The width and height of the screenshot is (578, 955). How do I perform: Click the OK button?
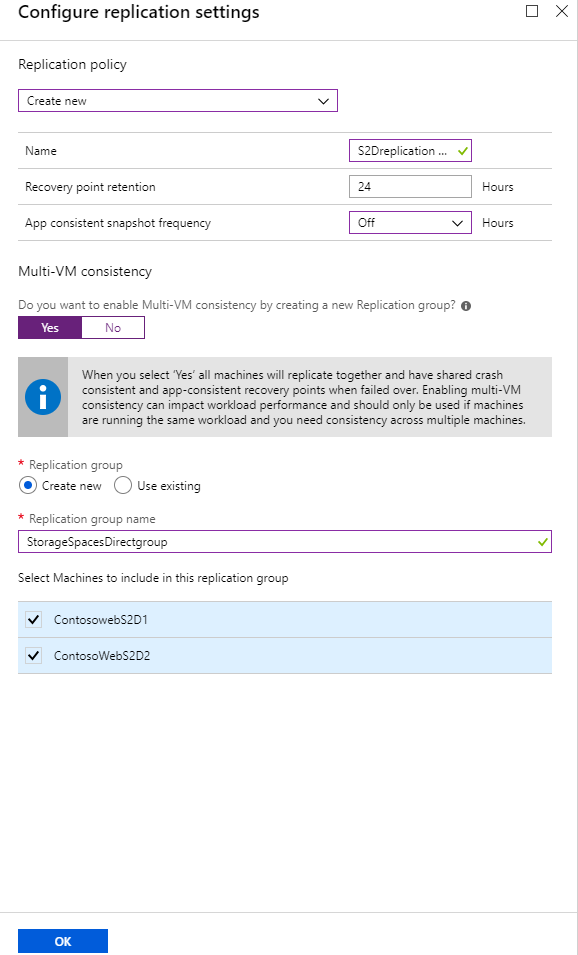tap(63, 940)
